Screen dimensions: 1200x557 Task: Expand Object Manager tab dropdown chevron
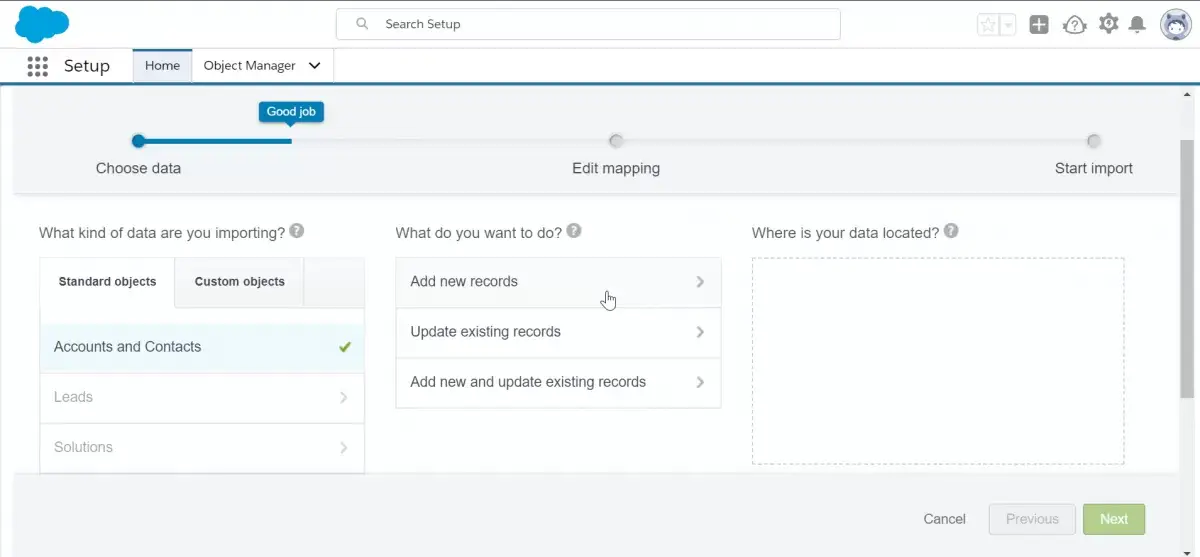click(315, 66)
